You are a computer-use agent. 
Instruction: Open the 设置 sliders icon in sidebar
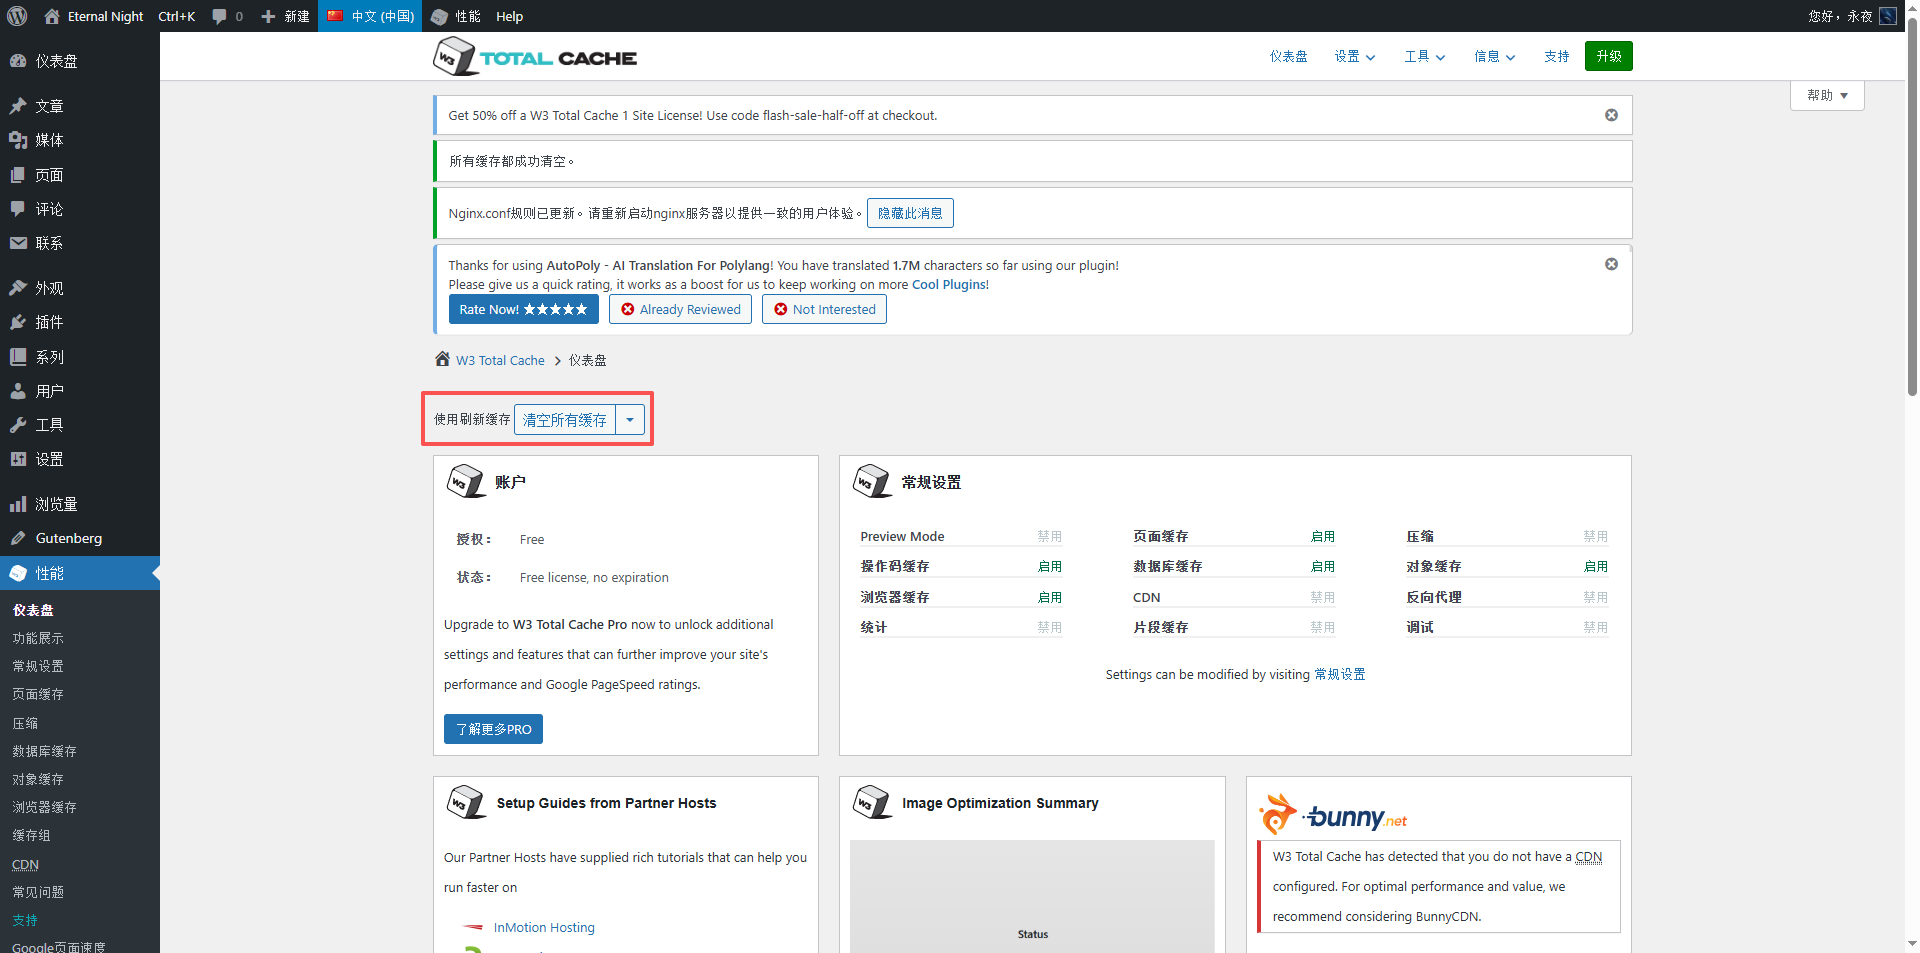click(x=18, y=459)
